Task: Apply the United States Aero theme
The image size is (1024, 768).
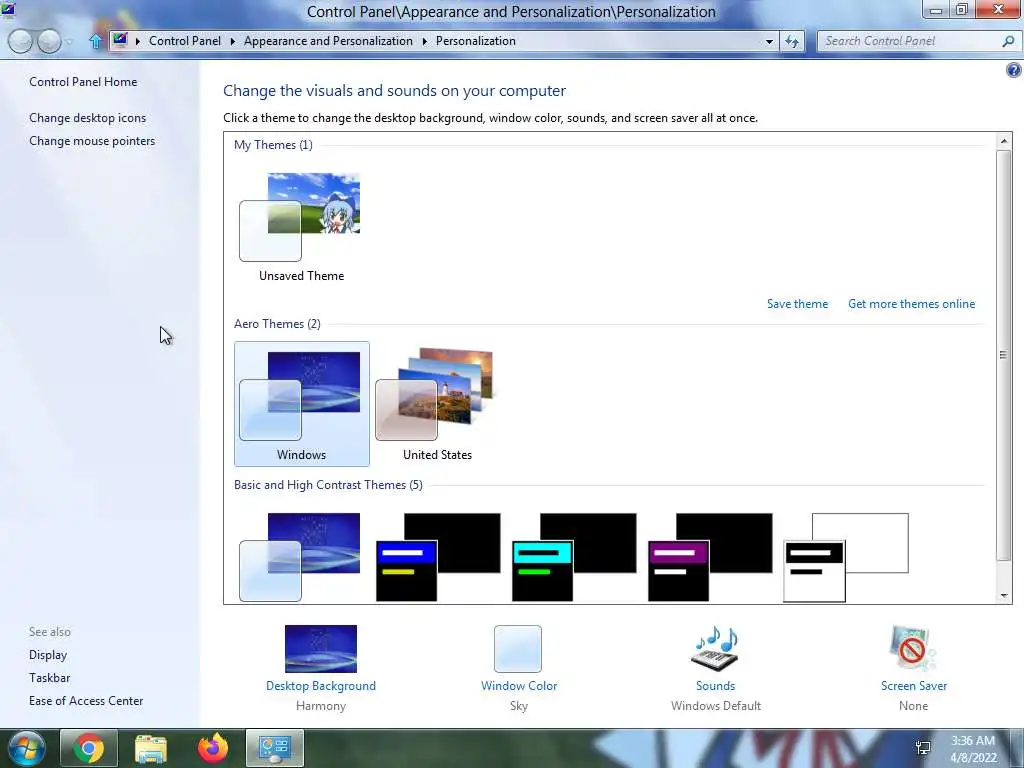Action: coord(437,404)
